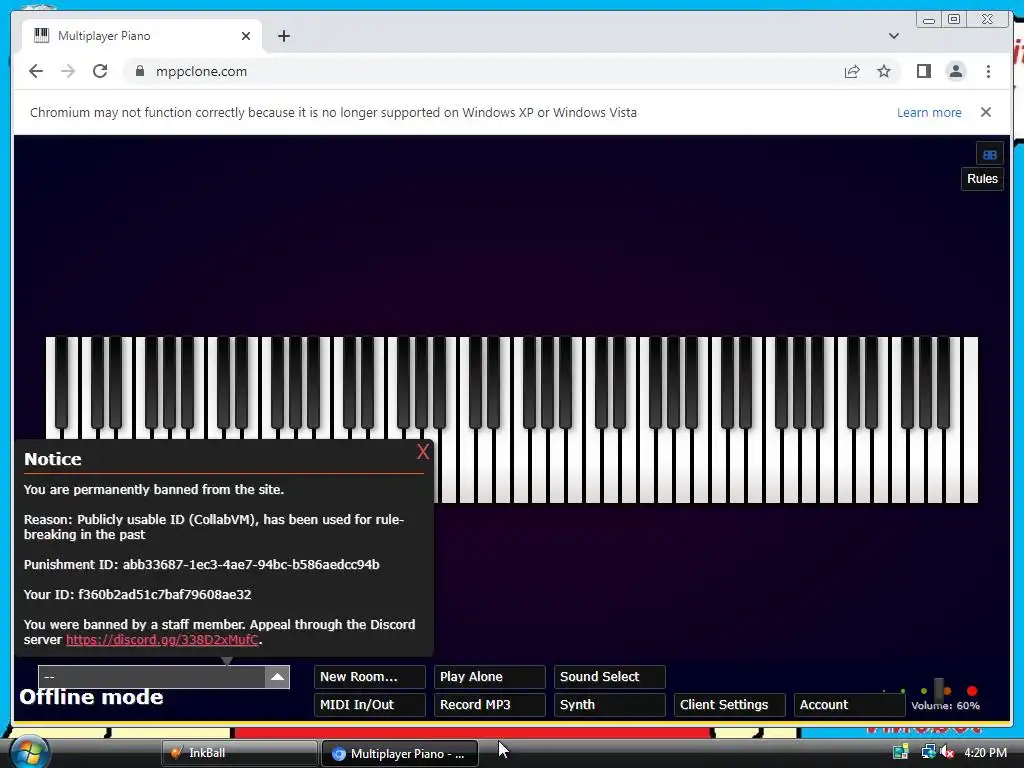Select the Multiplayer Piano browser tab

click(x=142, y=36)
